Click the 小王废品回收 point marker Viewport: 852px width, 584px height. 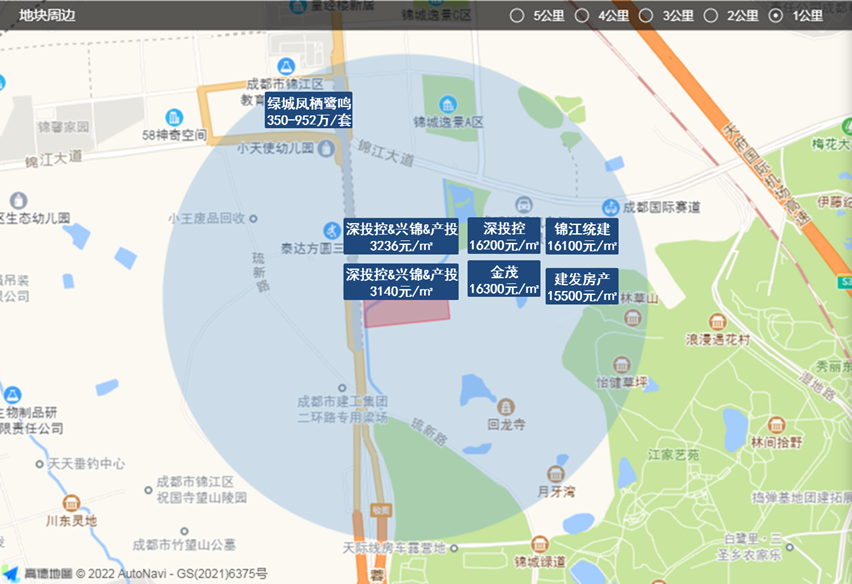[x=253, y=219]
